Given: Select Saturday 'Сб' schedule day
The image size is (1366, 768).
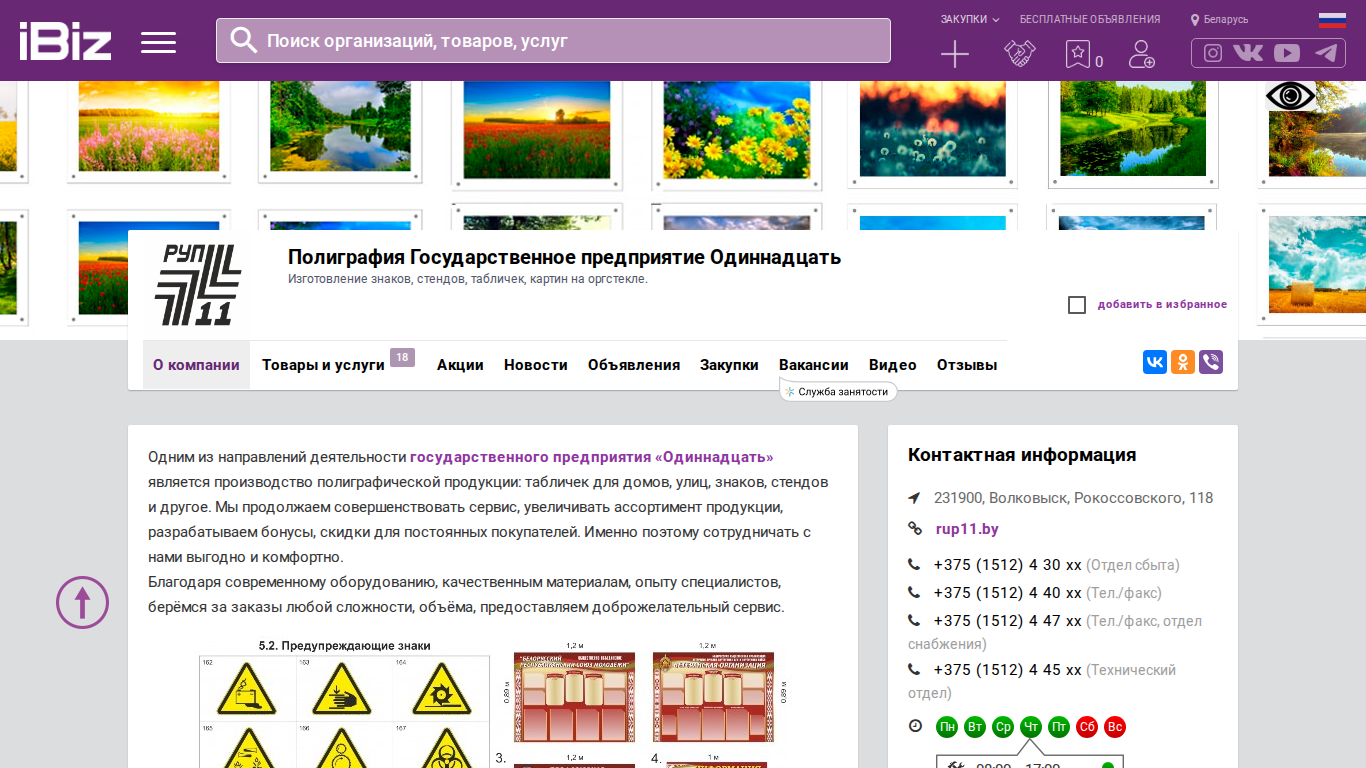Looking at the screenshot, I should point(1087,727).
